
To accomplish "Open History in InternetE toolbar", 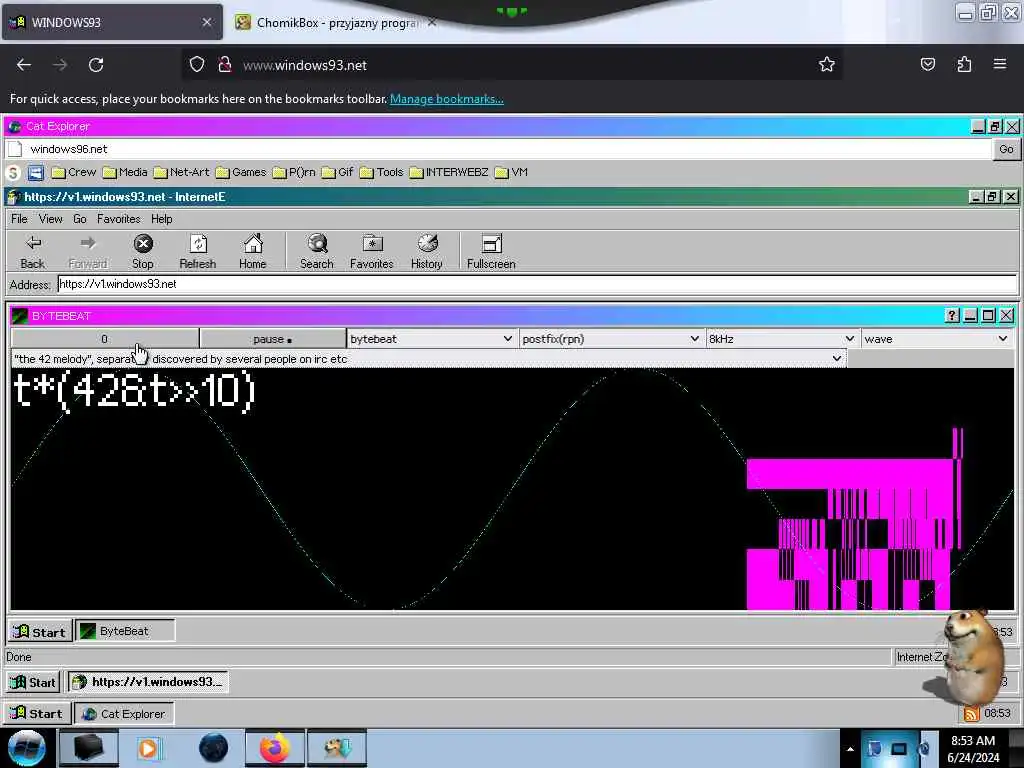I will pos(426,251).
